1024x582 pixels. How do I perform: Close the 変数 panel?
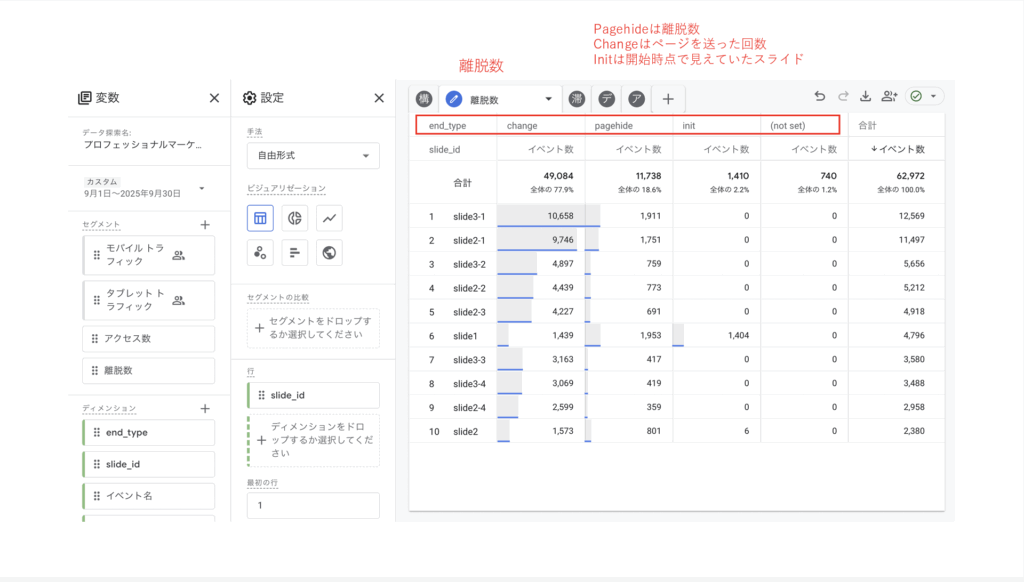[214, 98]
